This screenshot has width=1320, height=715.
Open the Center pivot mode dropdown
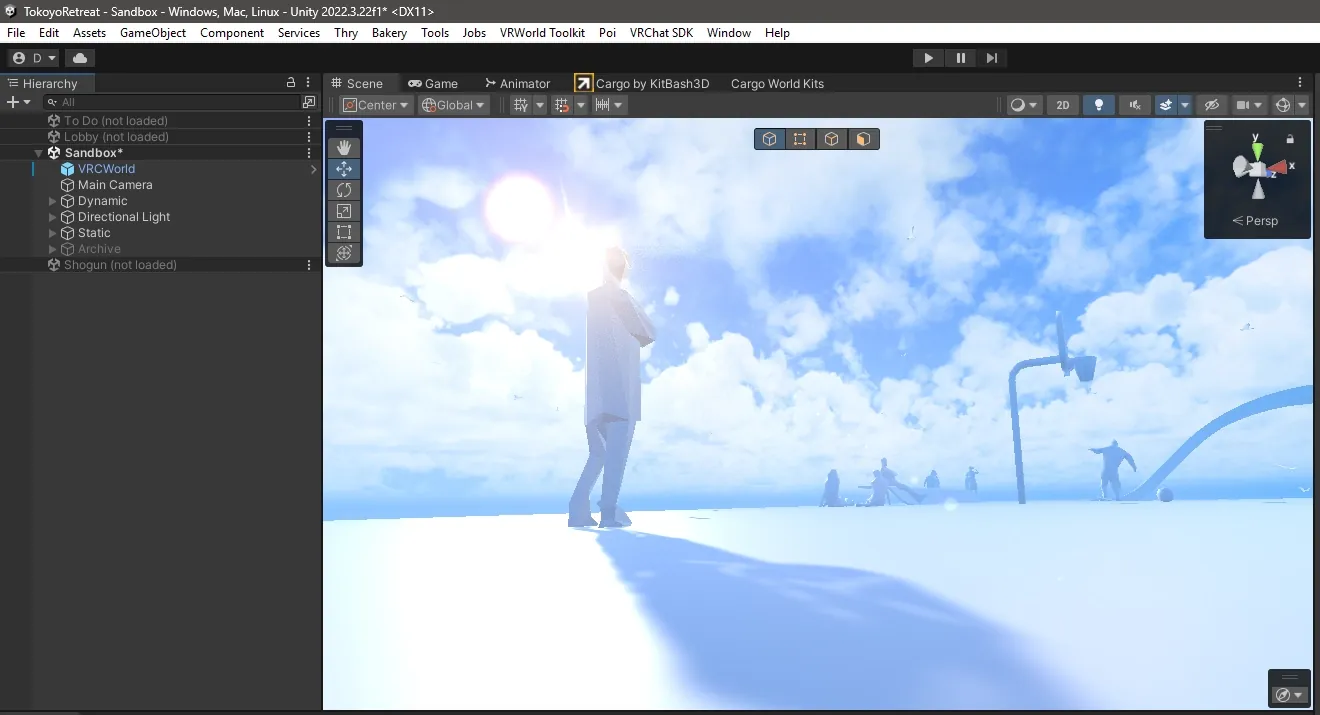coord(375,105)
